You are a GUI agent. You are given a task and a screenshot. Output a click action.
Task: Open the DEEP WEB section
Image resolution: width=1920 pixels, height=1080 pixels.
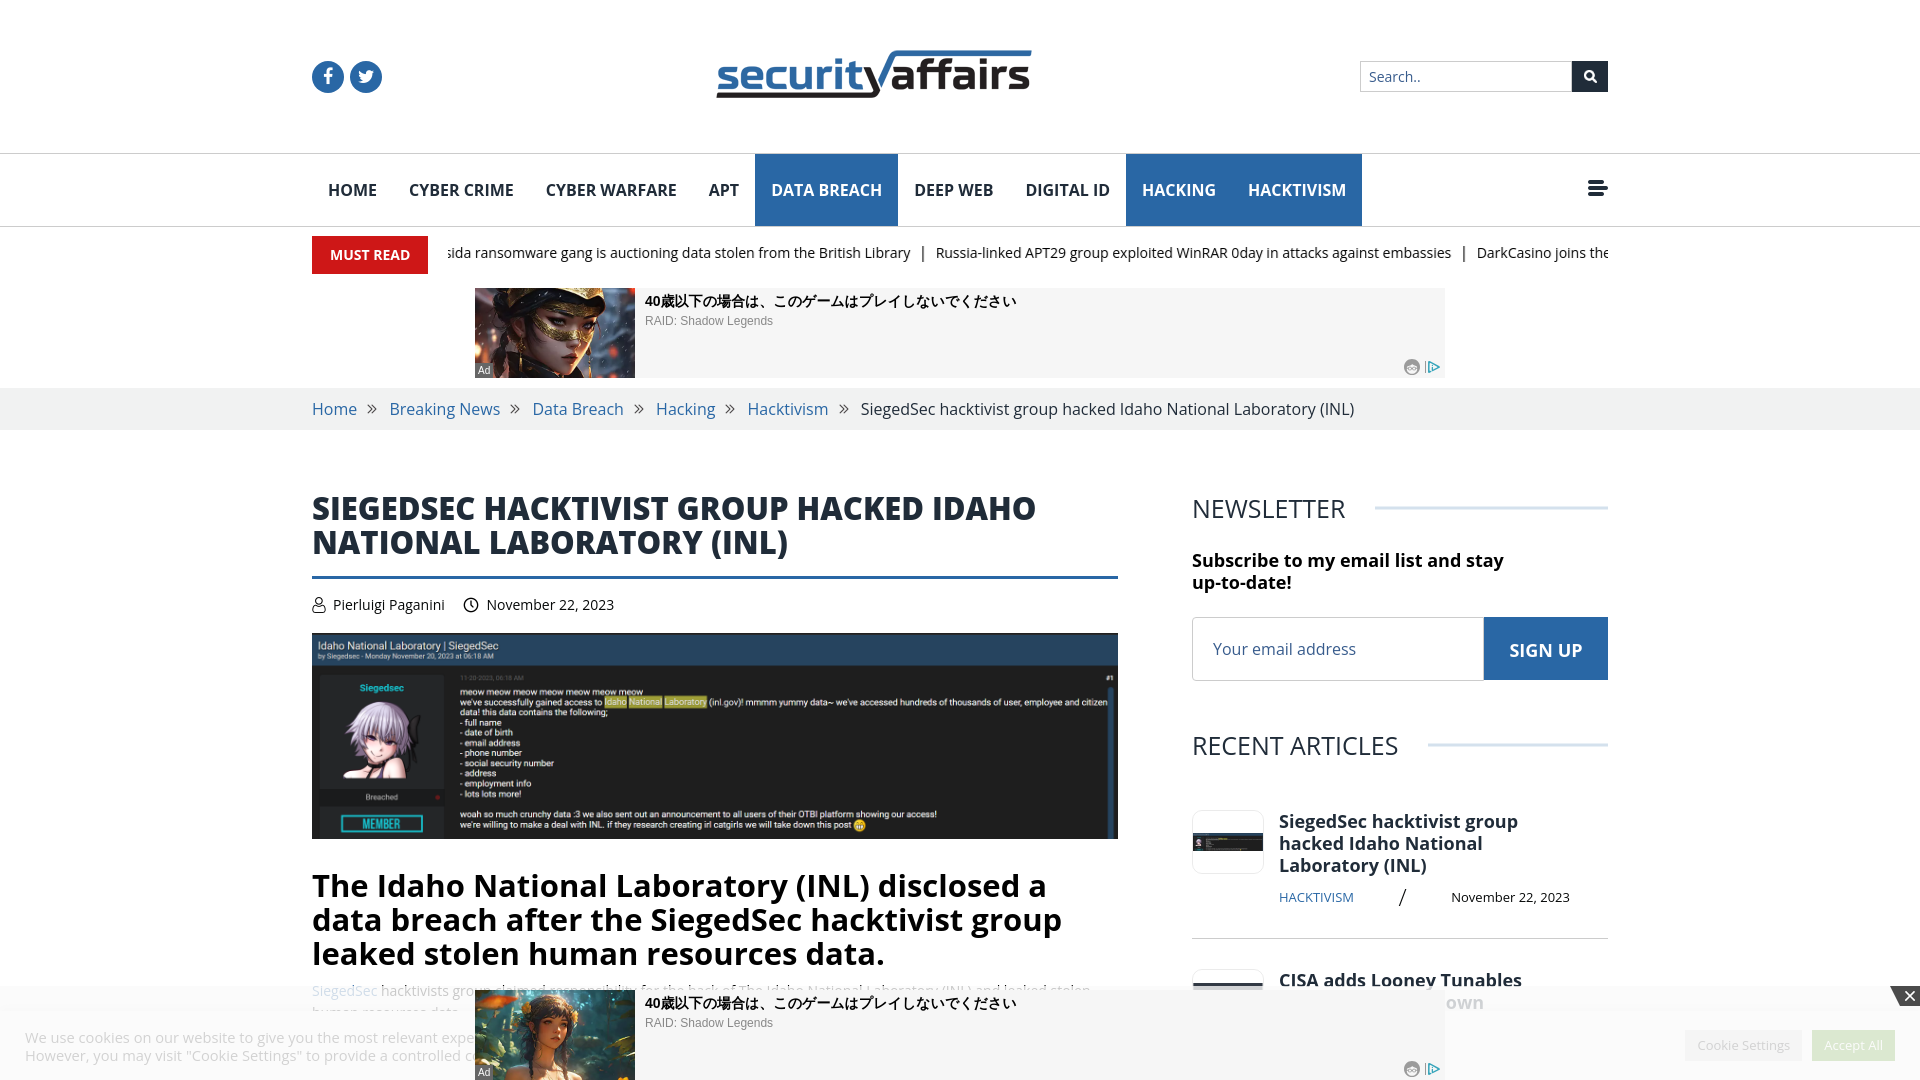pyautogui.click(x=953, y=190)
